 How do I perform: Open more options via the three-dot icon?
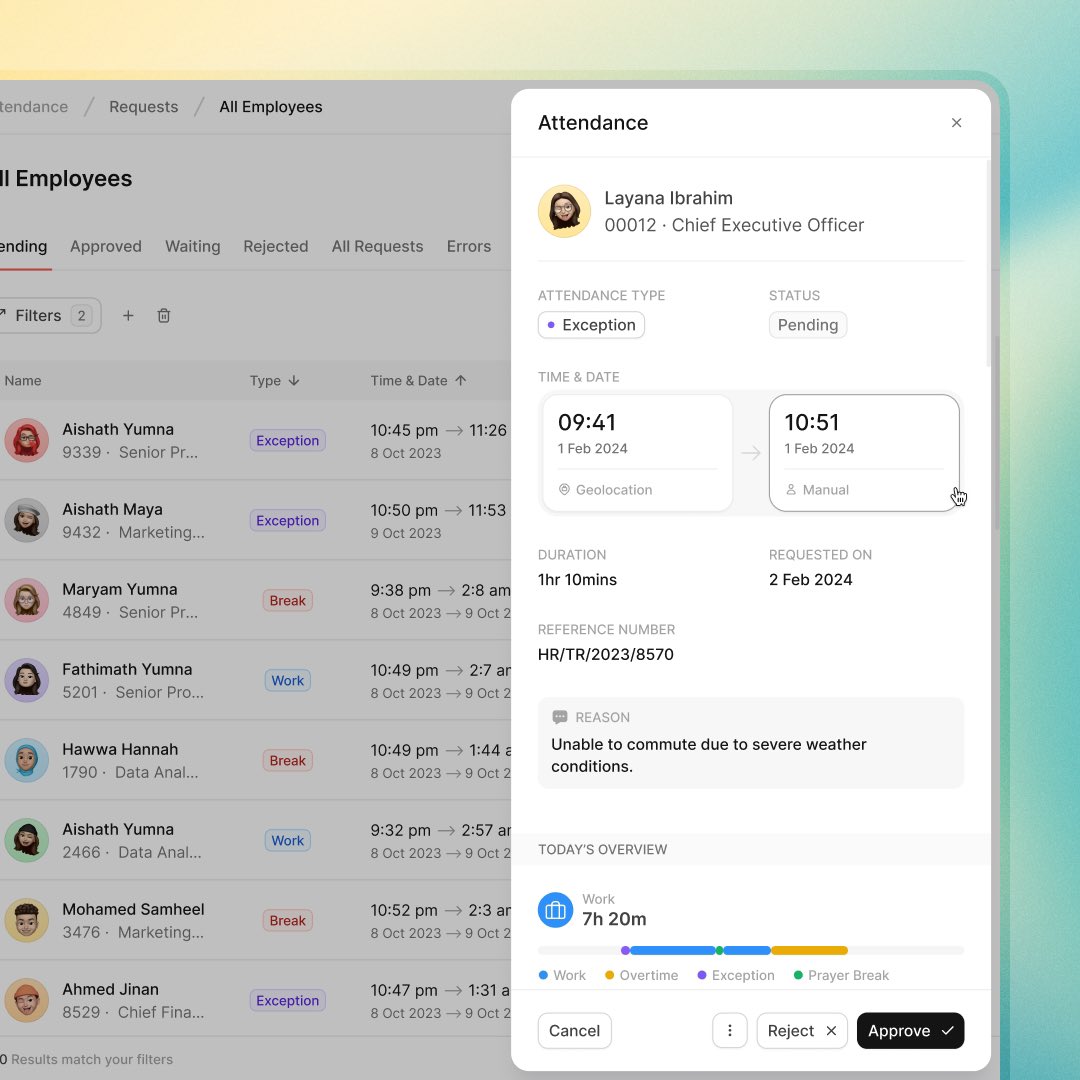click(x=729, y=1030)
